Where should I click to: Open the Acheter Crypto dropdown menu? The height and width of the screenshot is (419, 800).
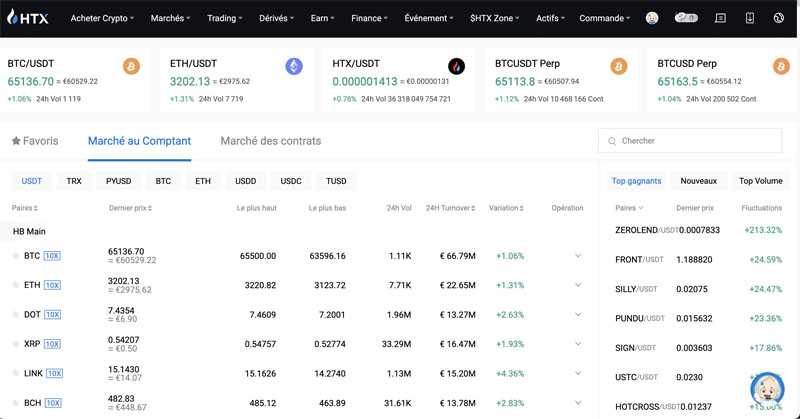pos(102,18)
